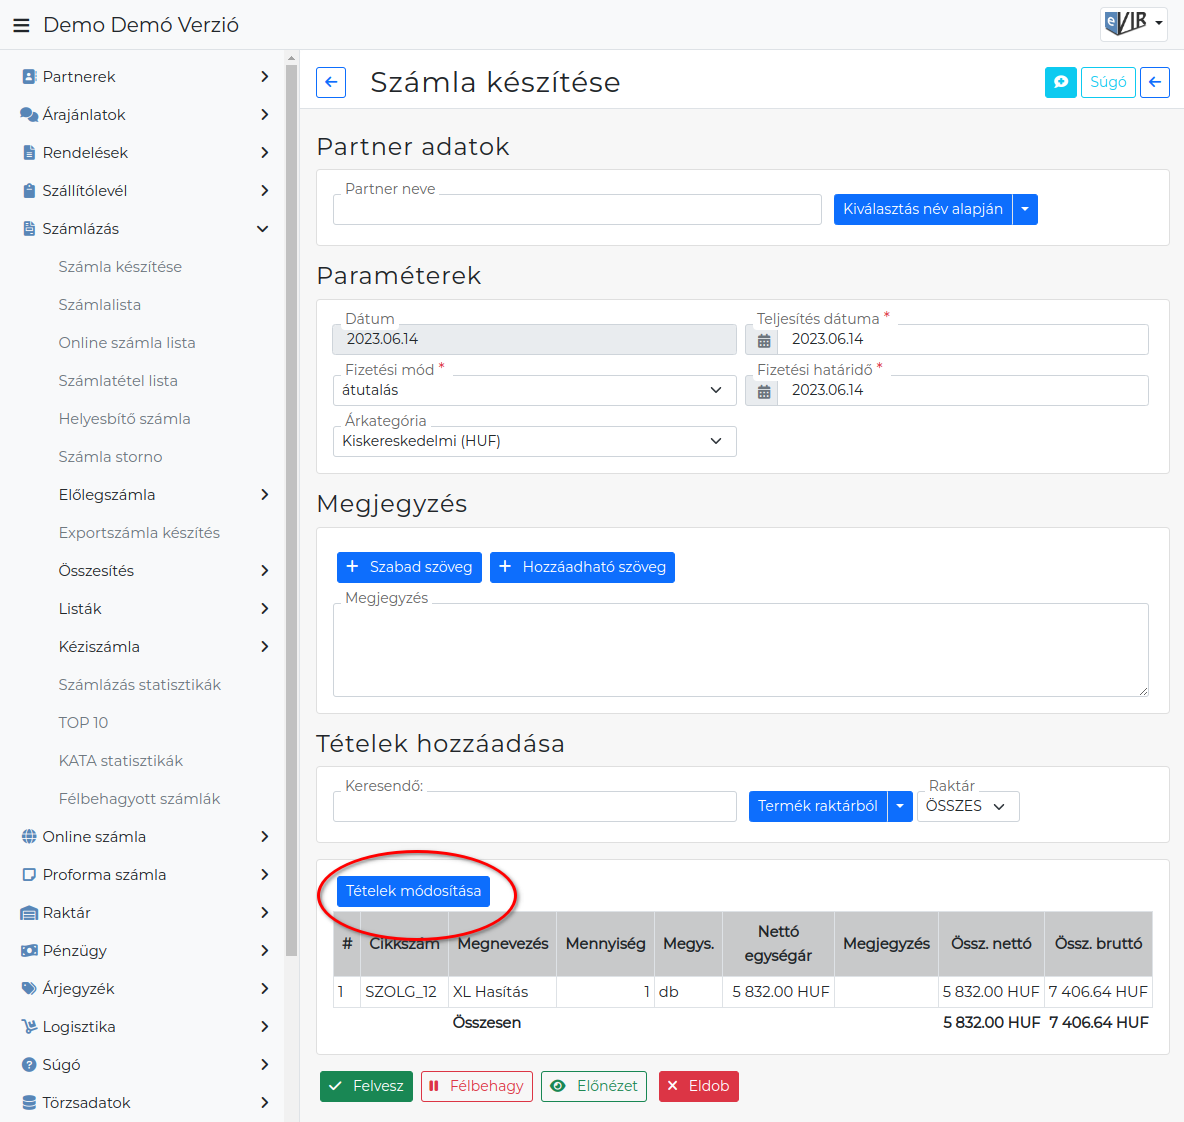Open calendar icon for Fizetési határidő
1184x1122 pixels.
pos(763,391)
